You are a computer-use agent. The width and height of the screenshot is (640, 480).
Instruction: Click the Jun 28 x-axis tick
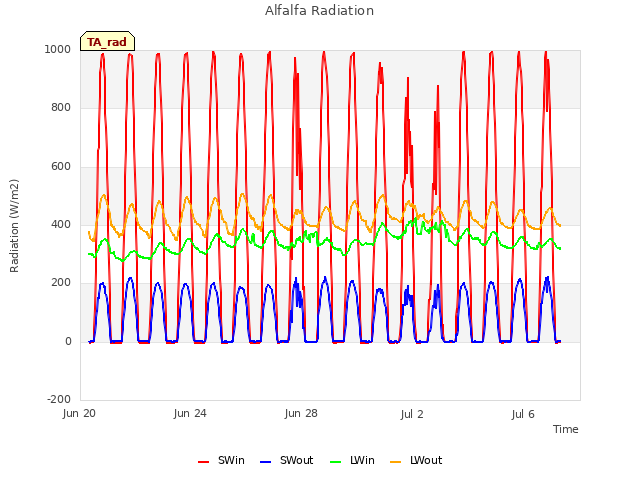(x=301, y=414)
